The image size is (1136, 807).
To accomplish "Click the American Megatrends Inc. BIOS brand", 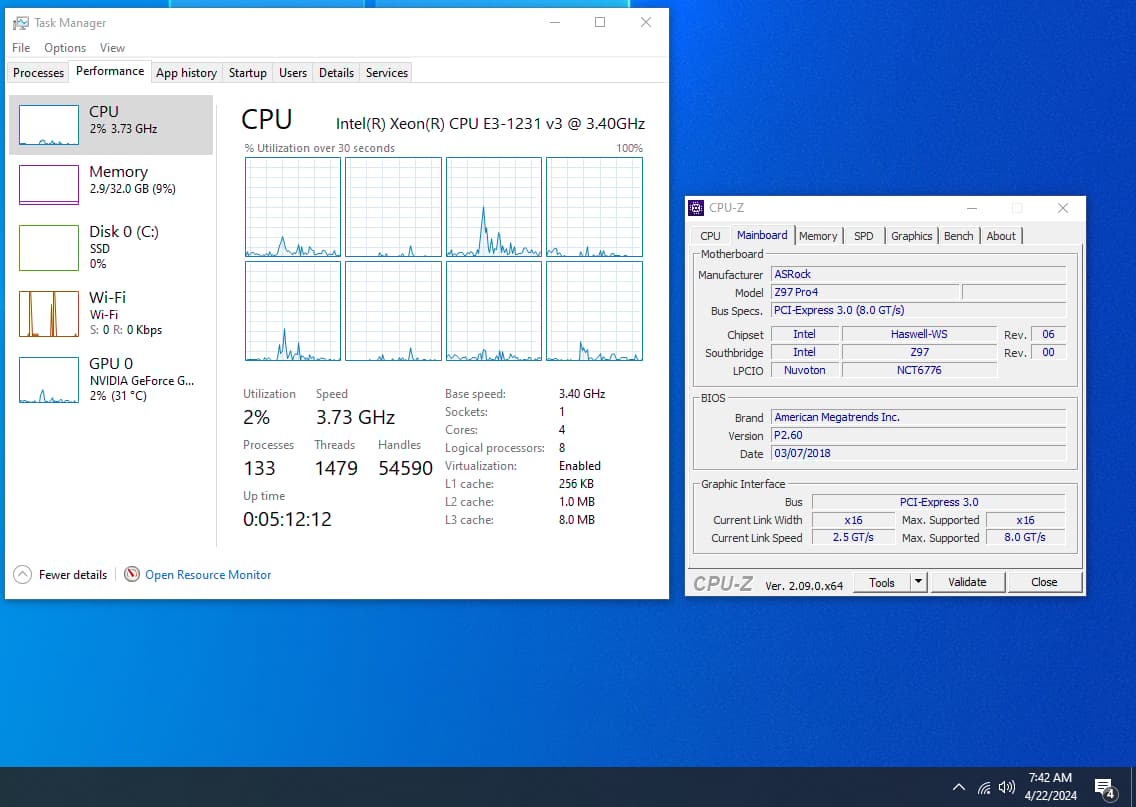I will coord(919,417).
